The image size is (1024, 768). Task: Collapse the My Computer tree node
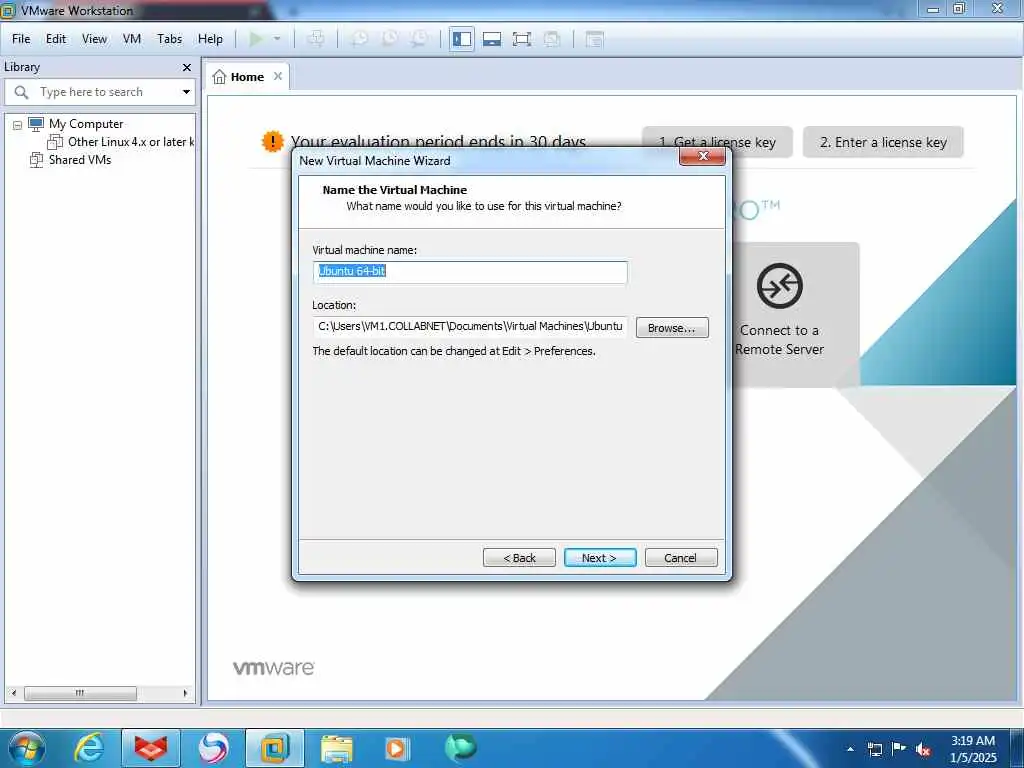pyautogui.click(x=18, y=125)
